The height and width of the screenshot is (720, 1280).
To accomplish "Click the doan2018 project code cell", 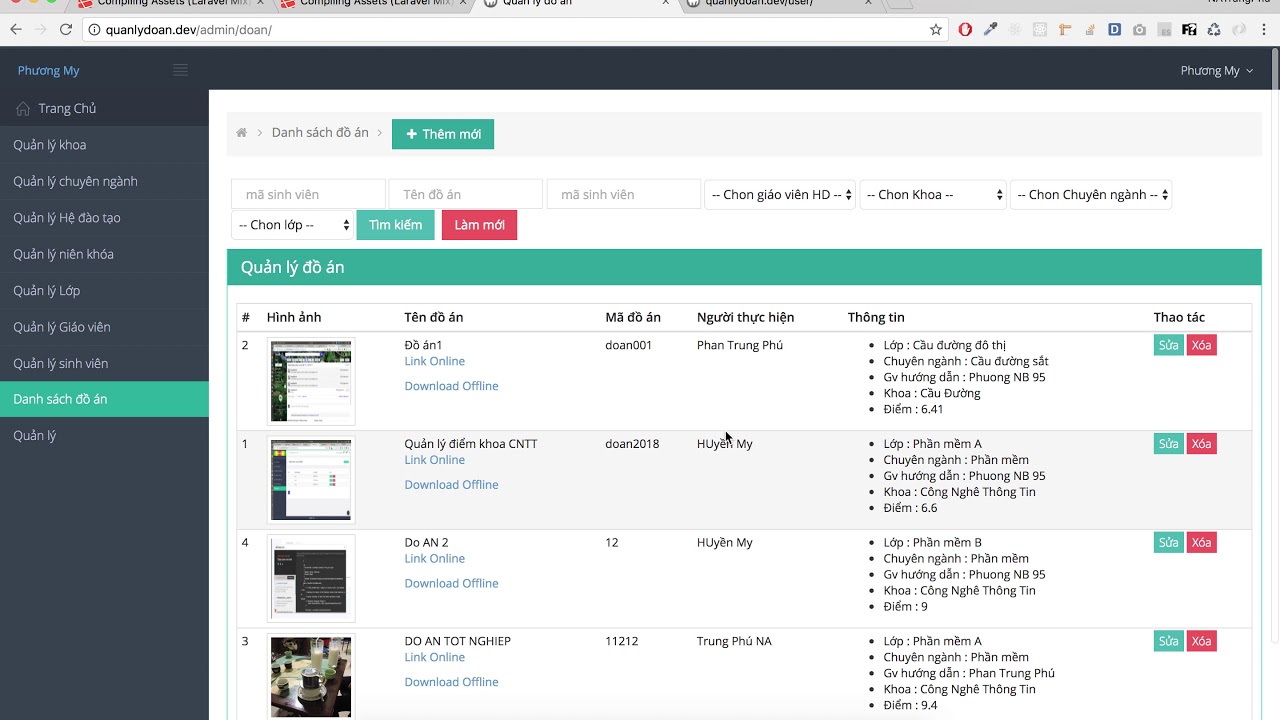I will pos(632,444).
